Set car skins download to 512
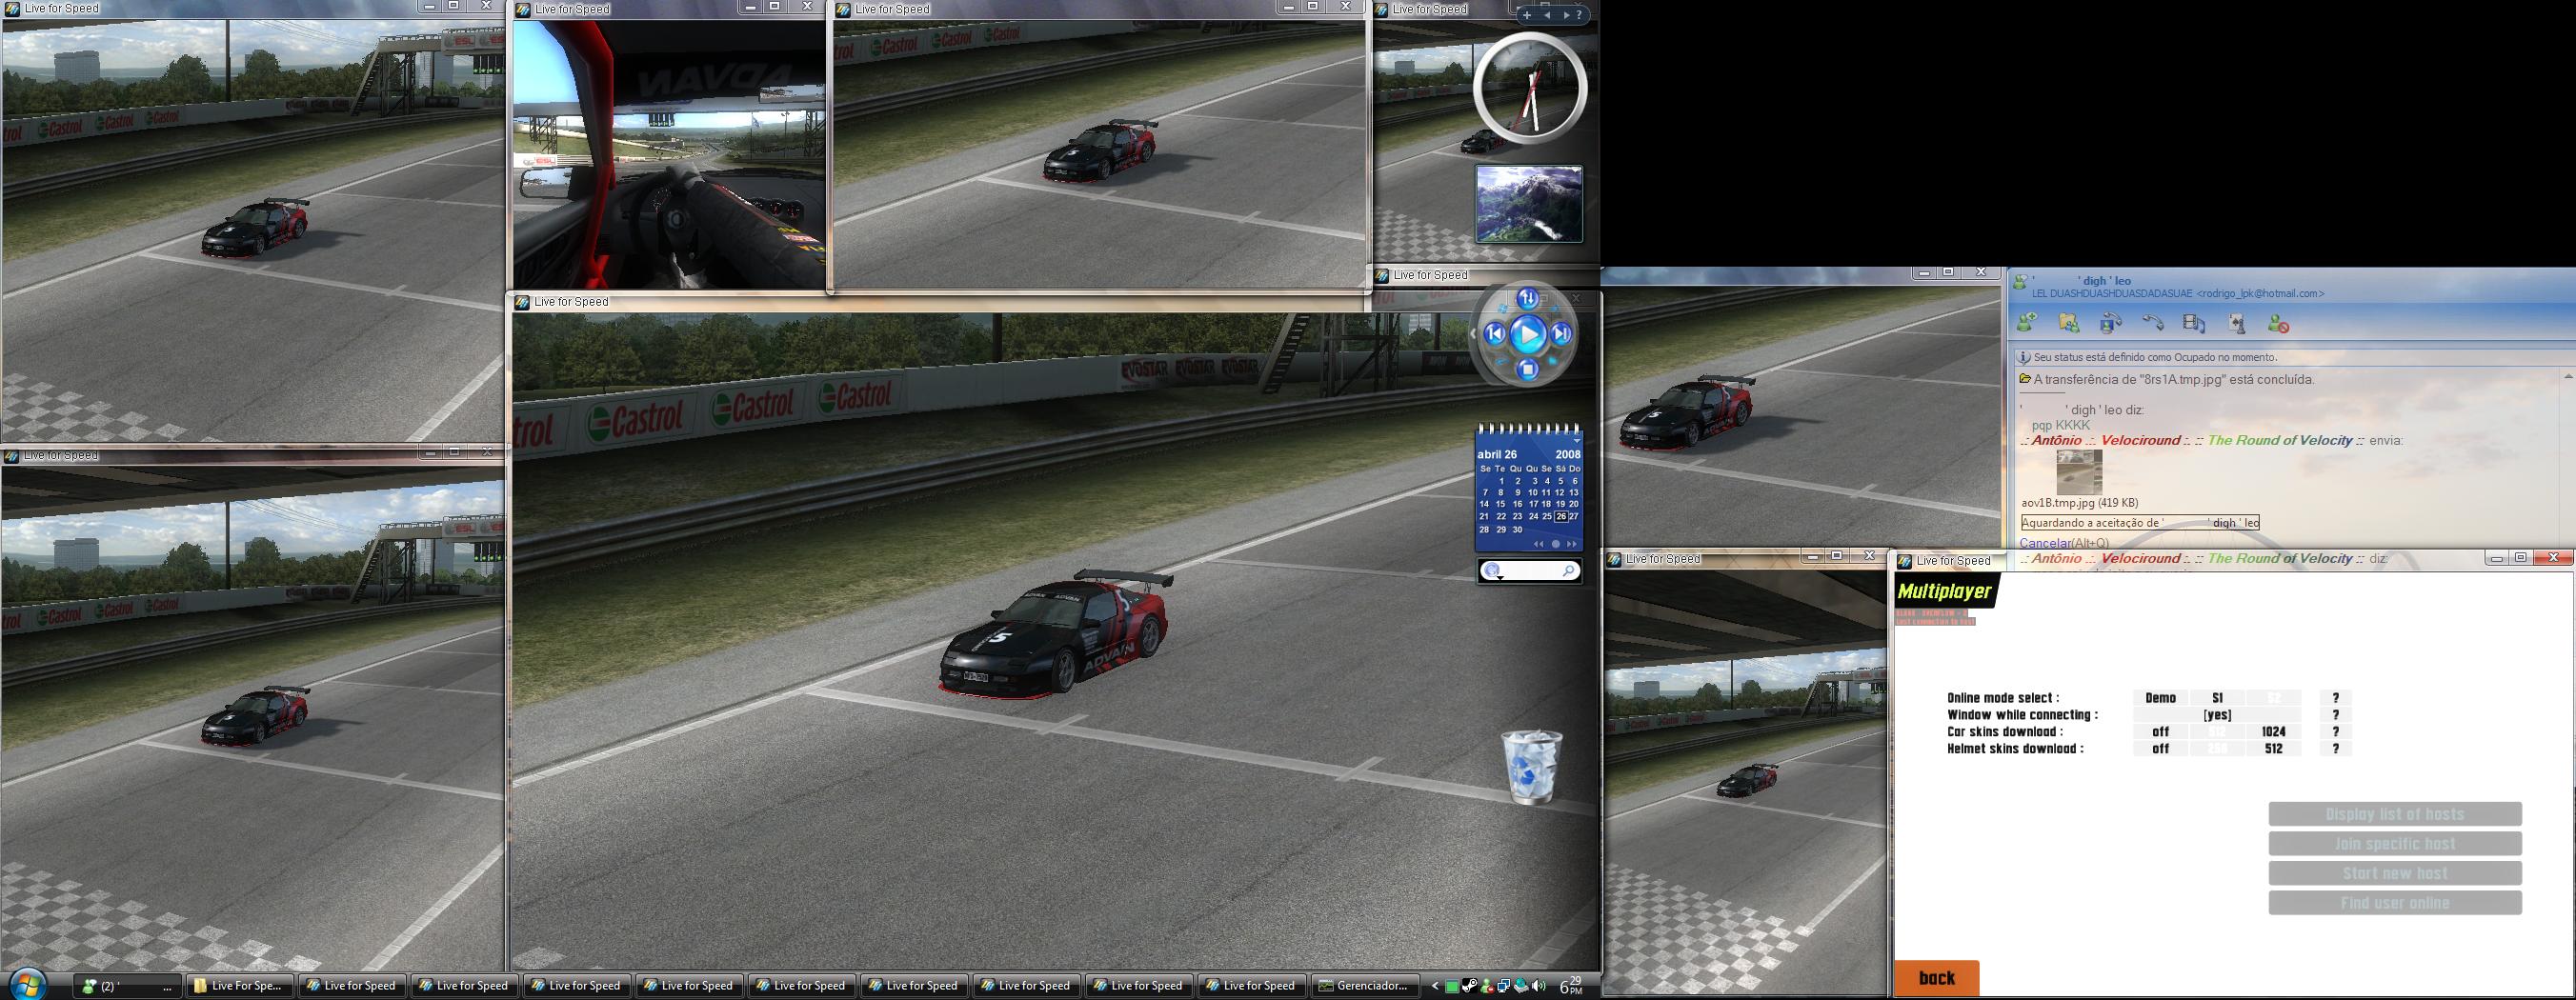This screenshot has height=1000, width=2576. tap(2217, 732)
